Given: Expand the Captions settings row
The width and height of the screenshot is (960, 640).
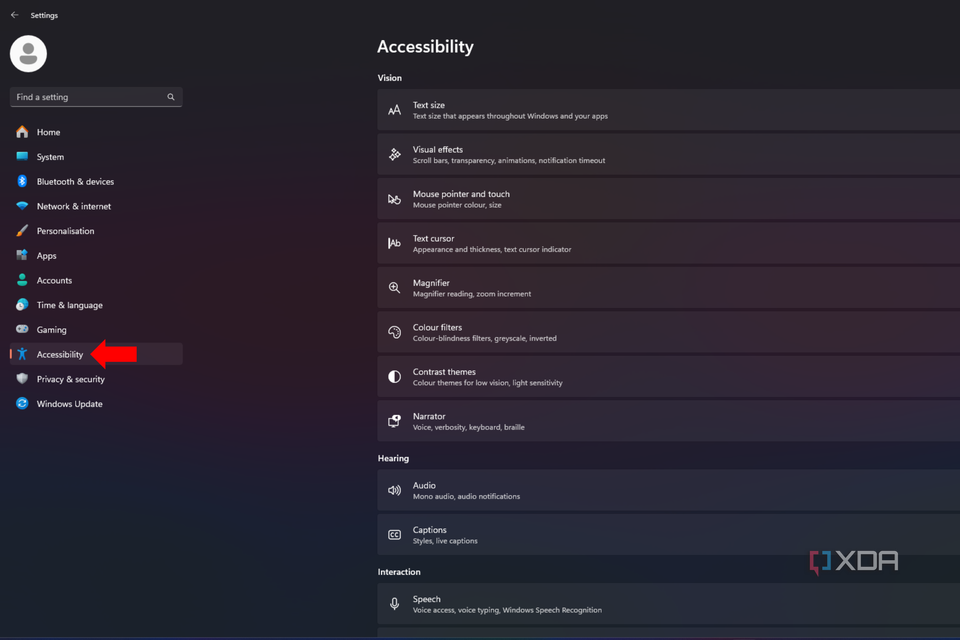Looking at the screenshot, I should (x=660, y=535).
